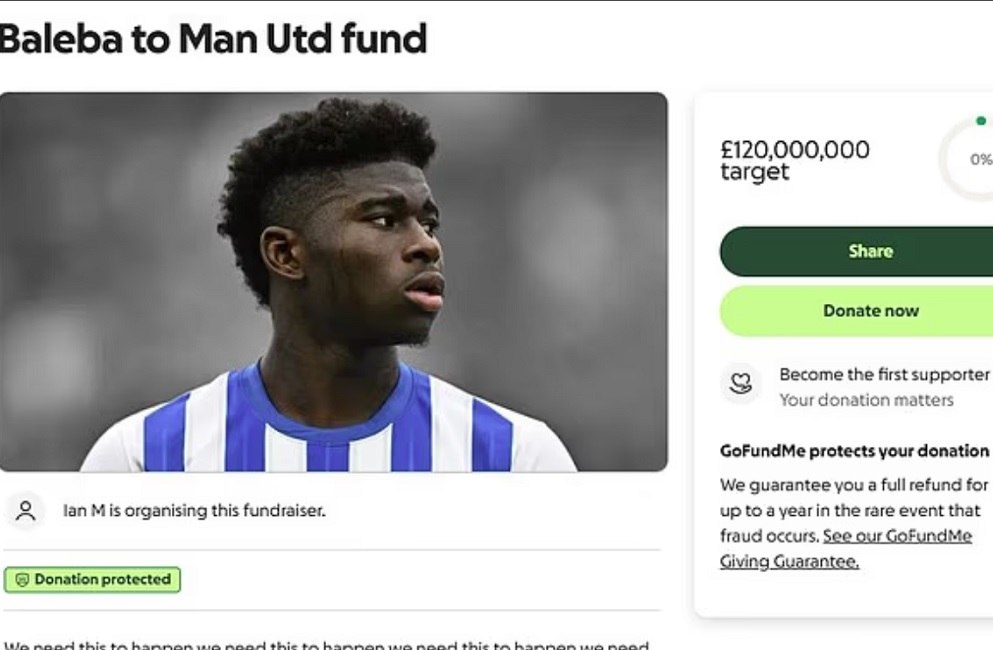Click 'Your donation matters' subtext

[x=866, y=400]
